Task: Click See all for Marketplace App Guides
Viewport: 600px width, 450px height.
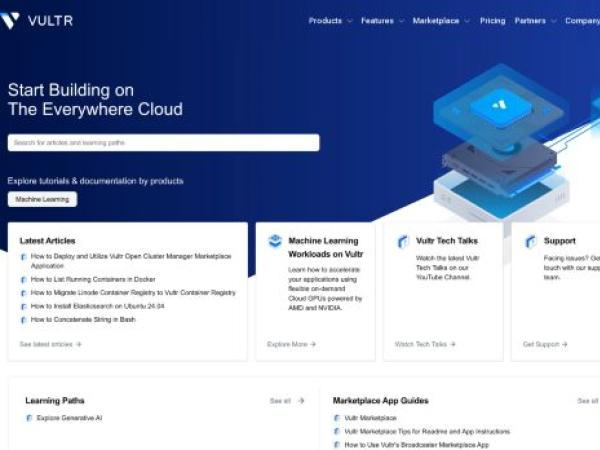Action: point(588,401)
